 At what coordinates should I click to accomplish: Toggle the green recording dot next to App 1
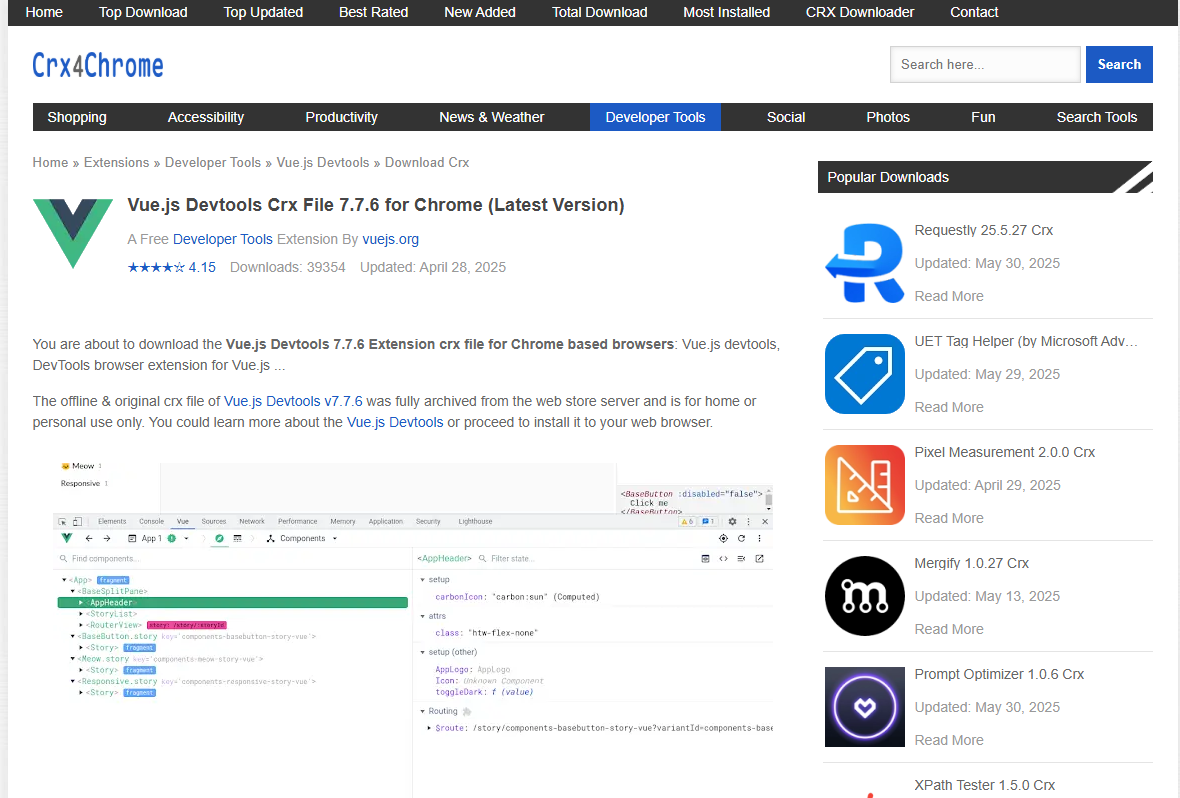tap(172, 538)
